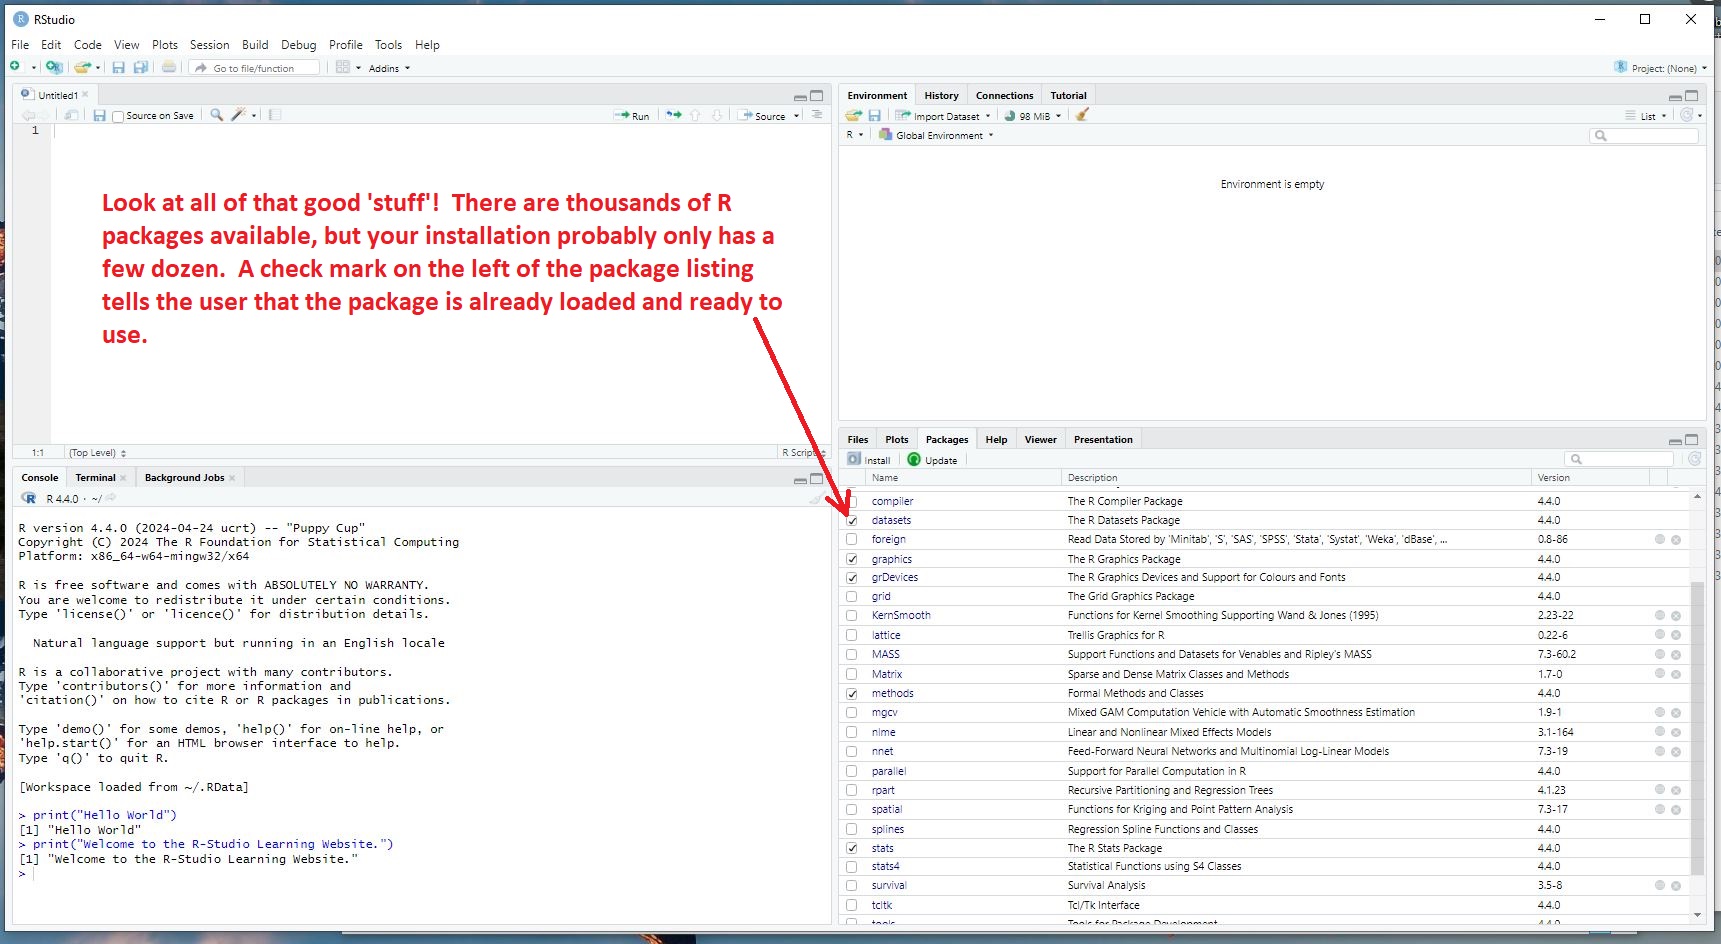This screenshot has height=944, width=1721.
Task: Enable the Source on Save checkbox
Action: tap(118, 116)
